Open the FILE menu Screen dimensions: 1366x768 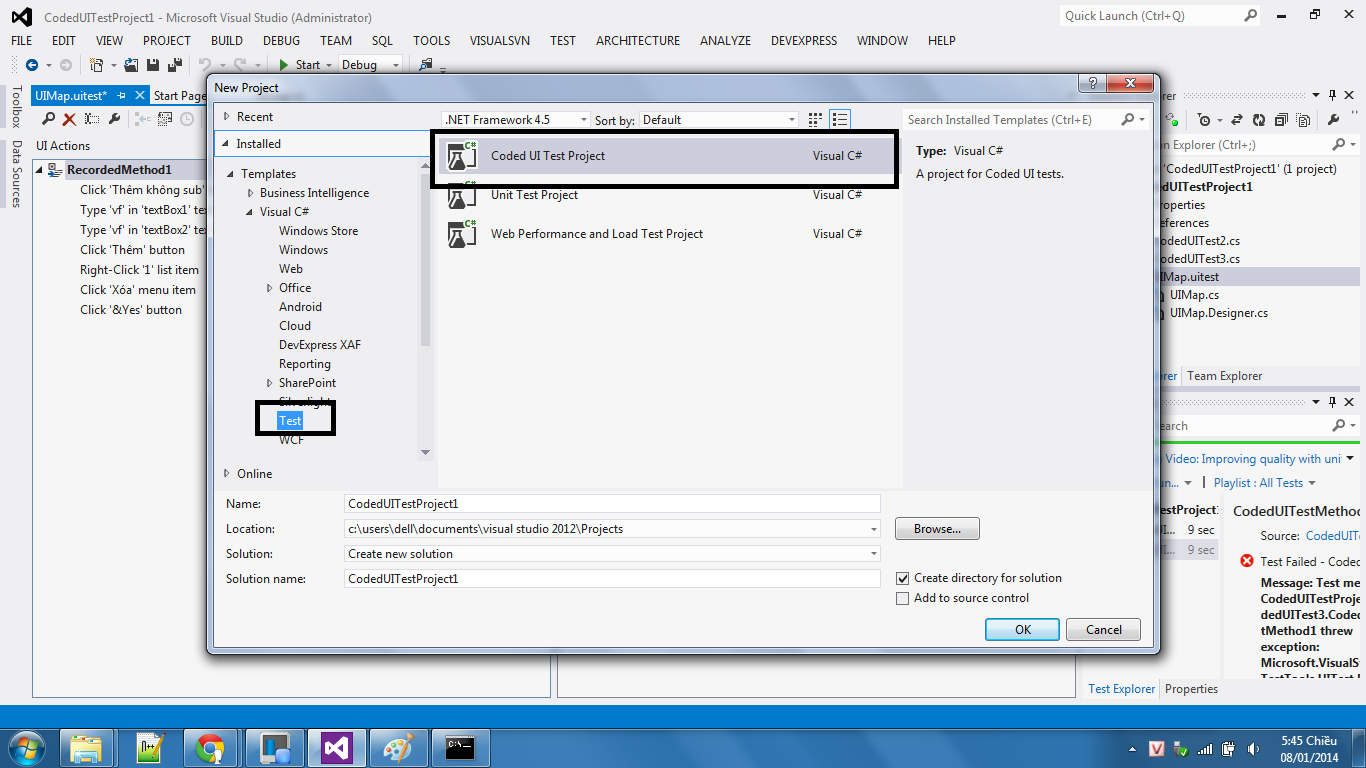(x=21, y=40)
